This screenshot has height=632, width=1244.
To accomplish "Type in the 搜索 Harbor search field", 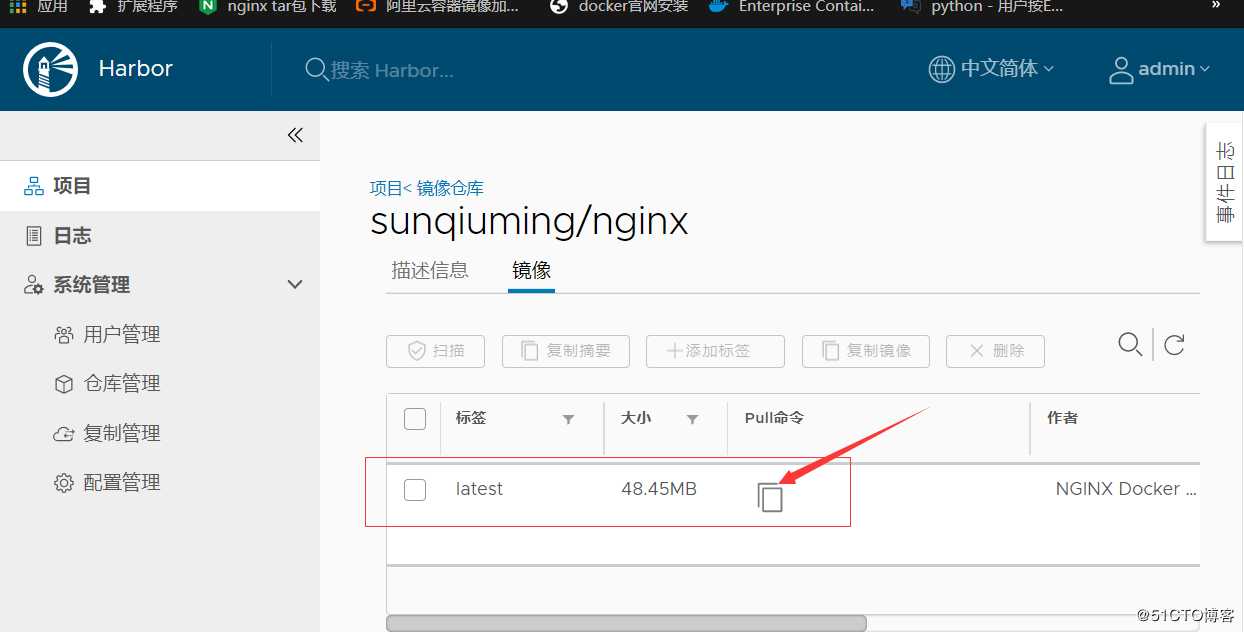I will coord(393,70).
